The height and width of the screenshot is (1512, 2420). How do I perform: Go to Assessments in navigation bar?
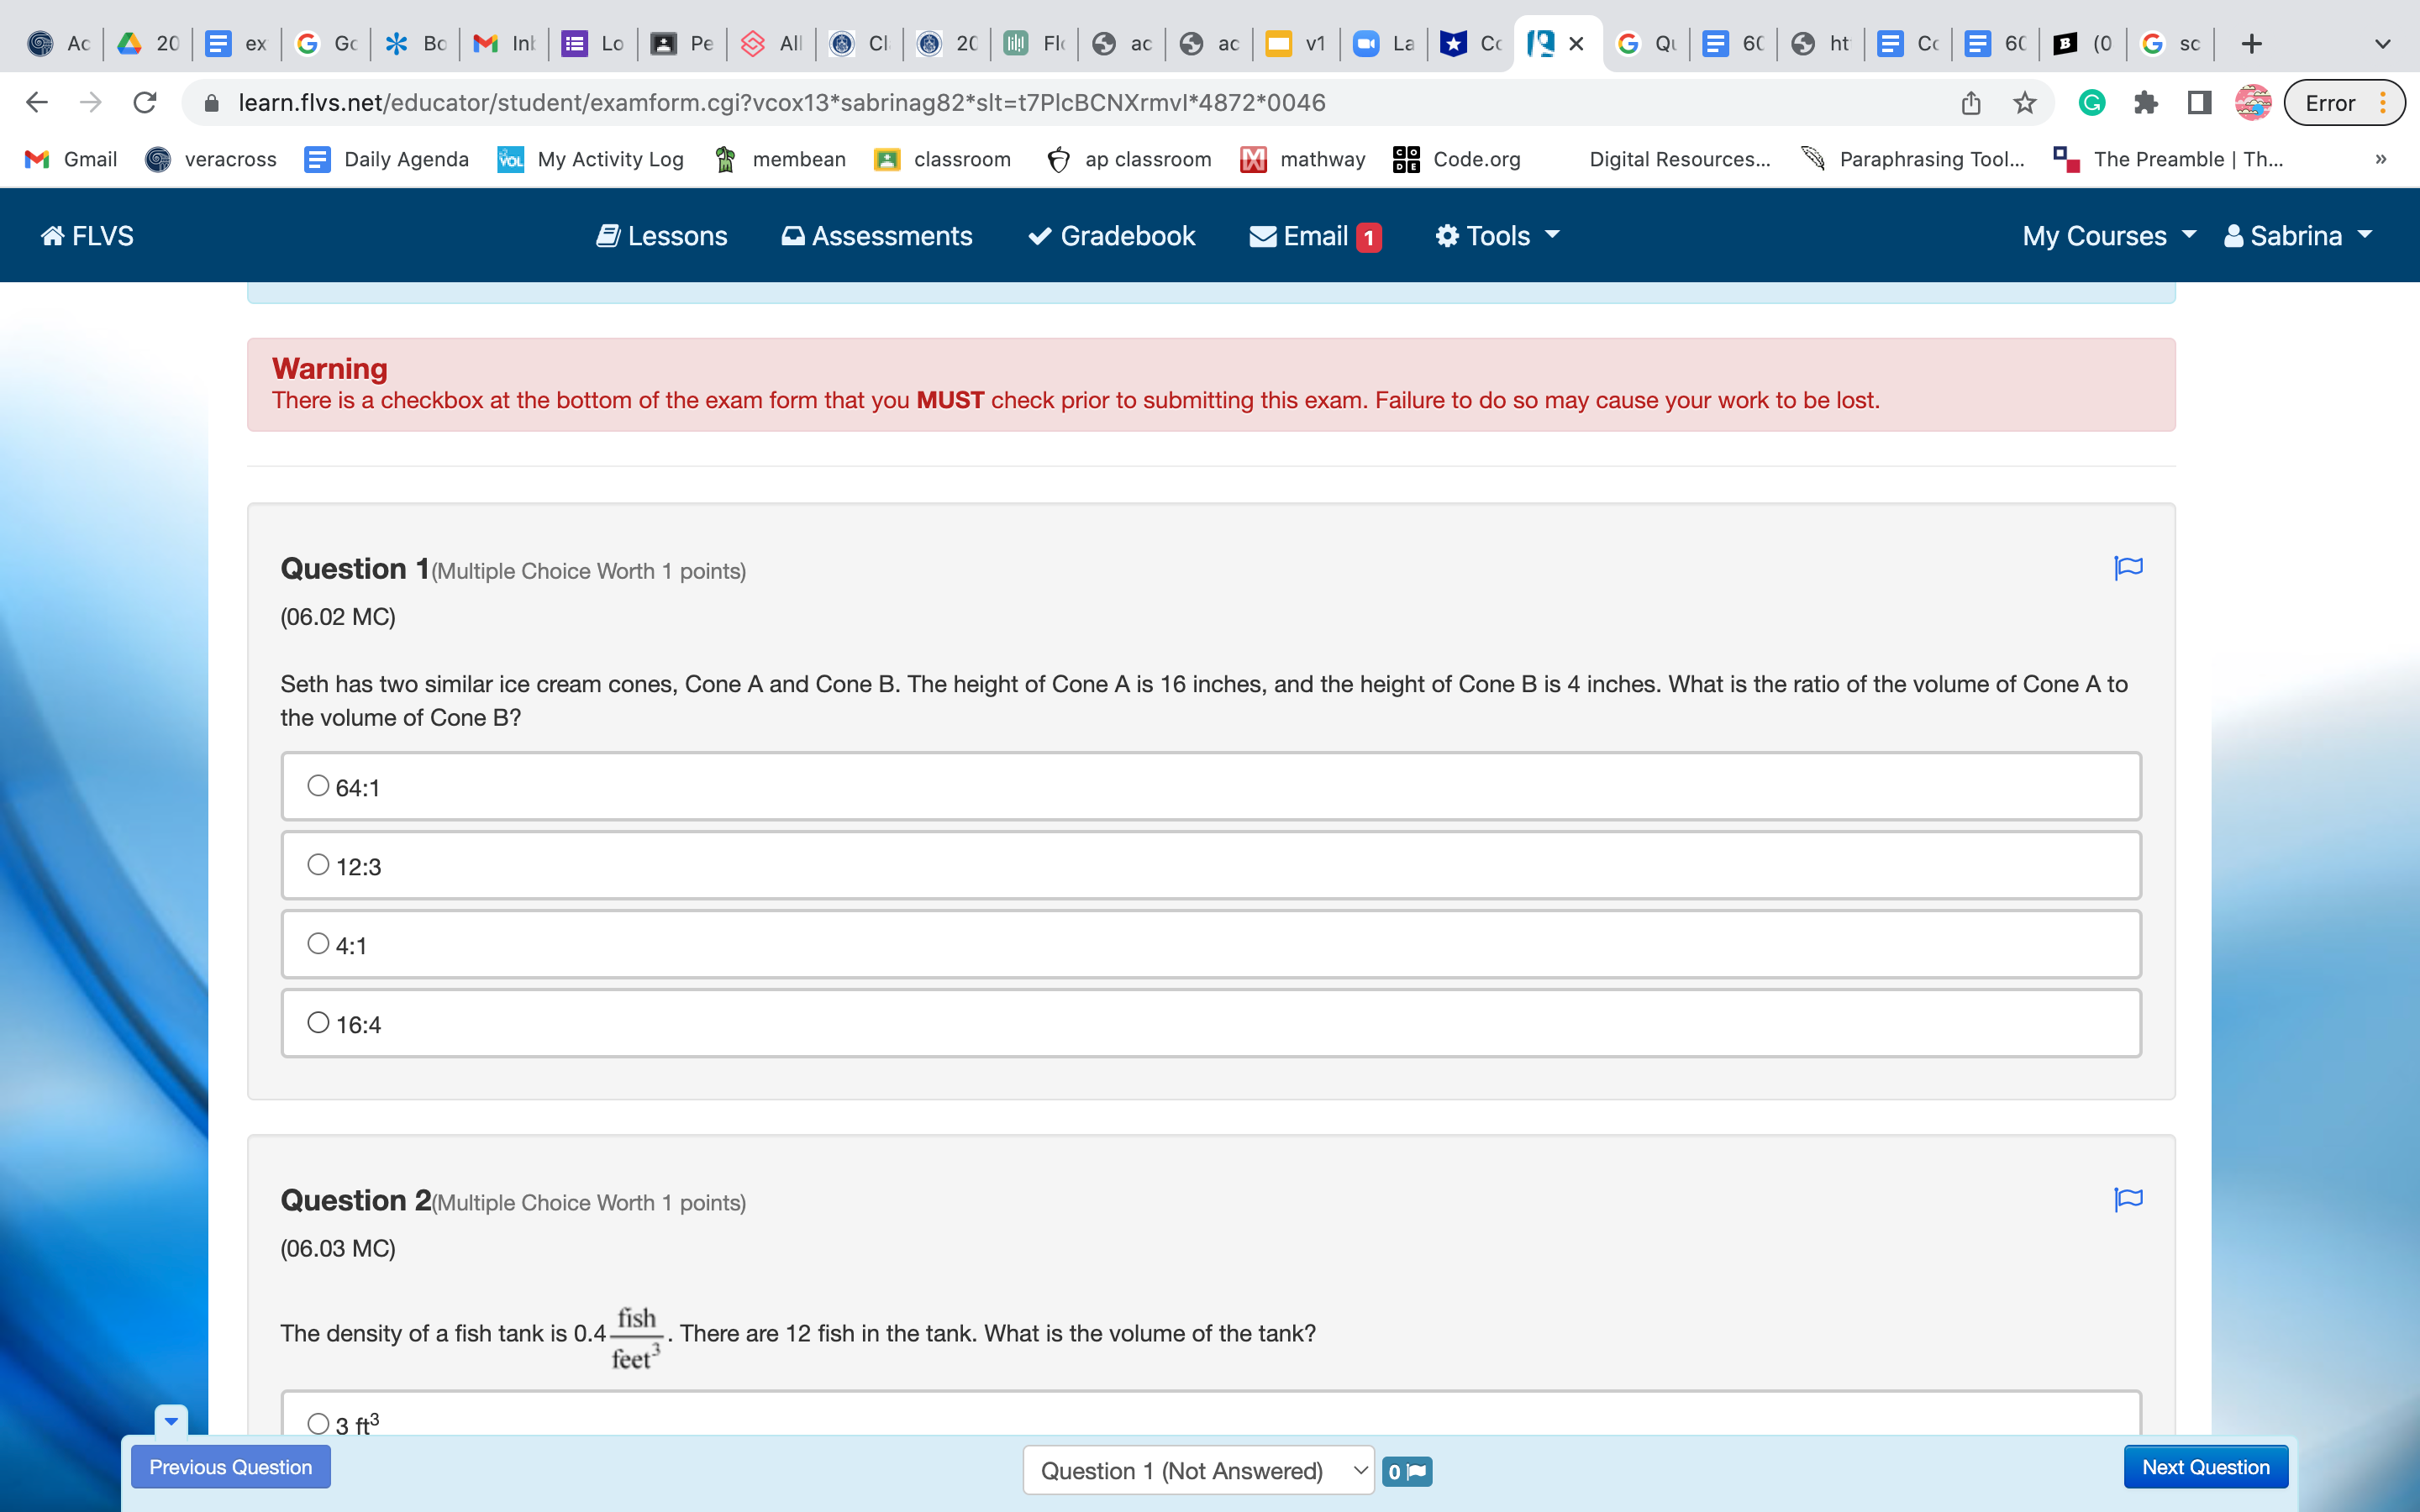(877, 236)
